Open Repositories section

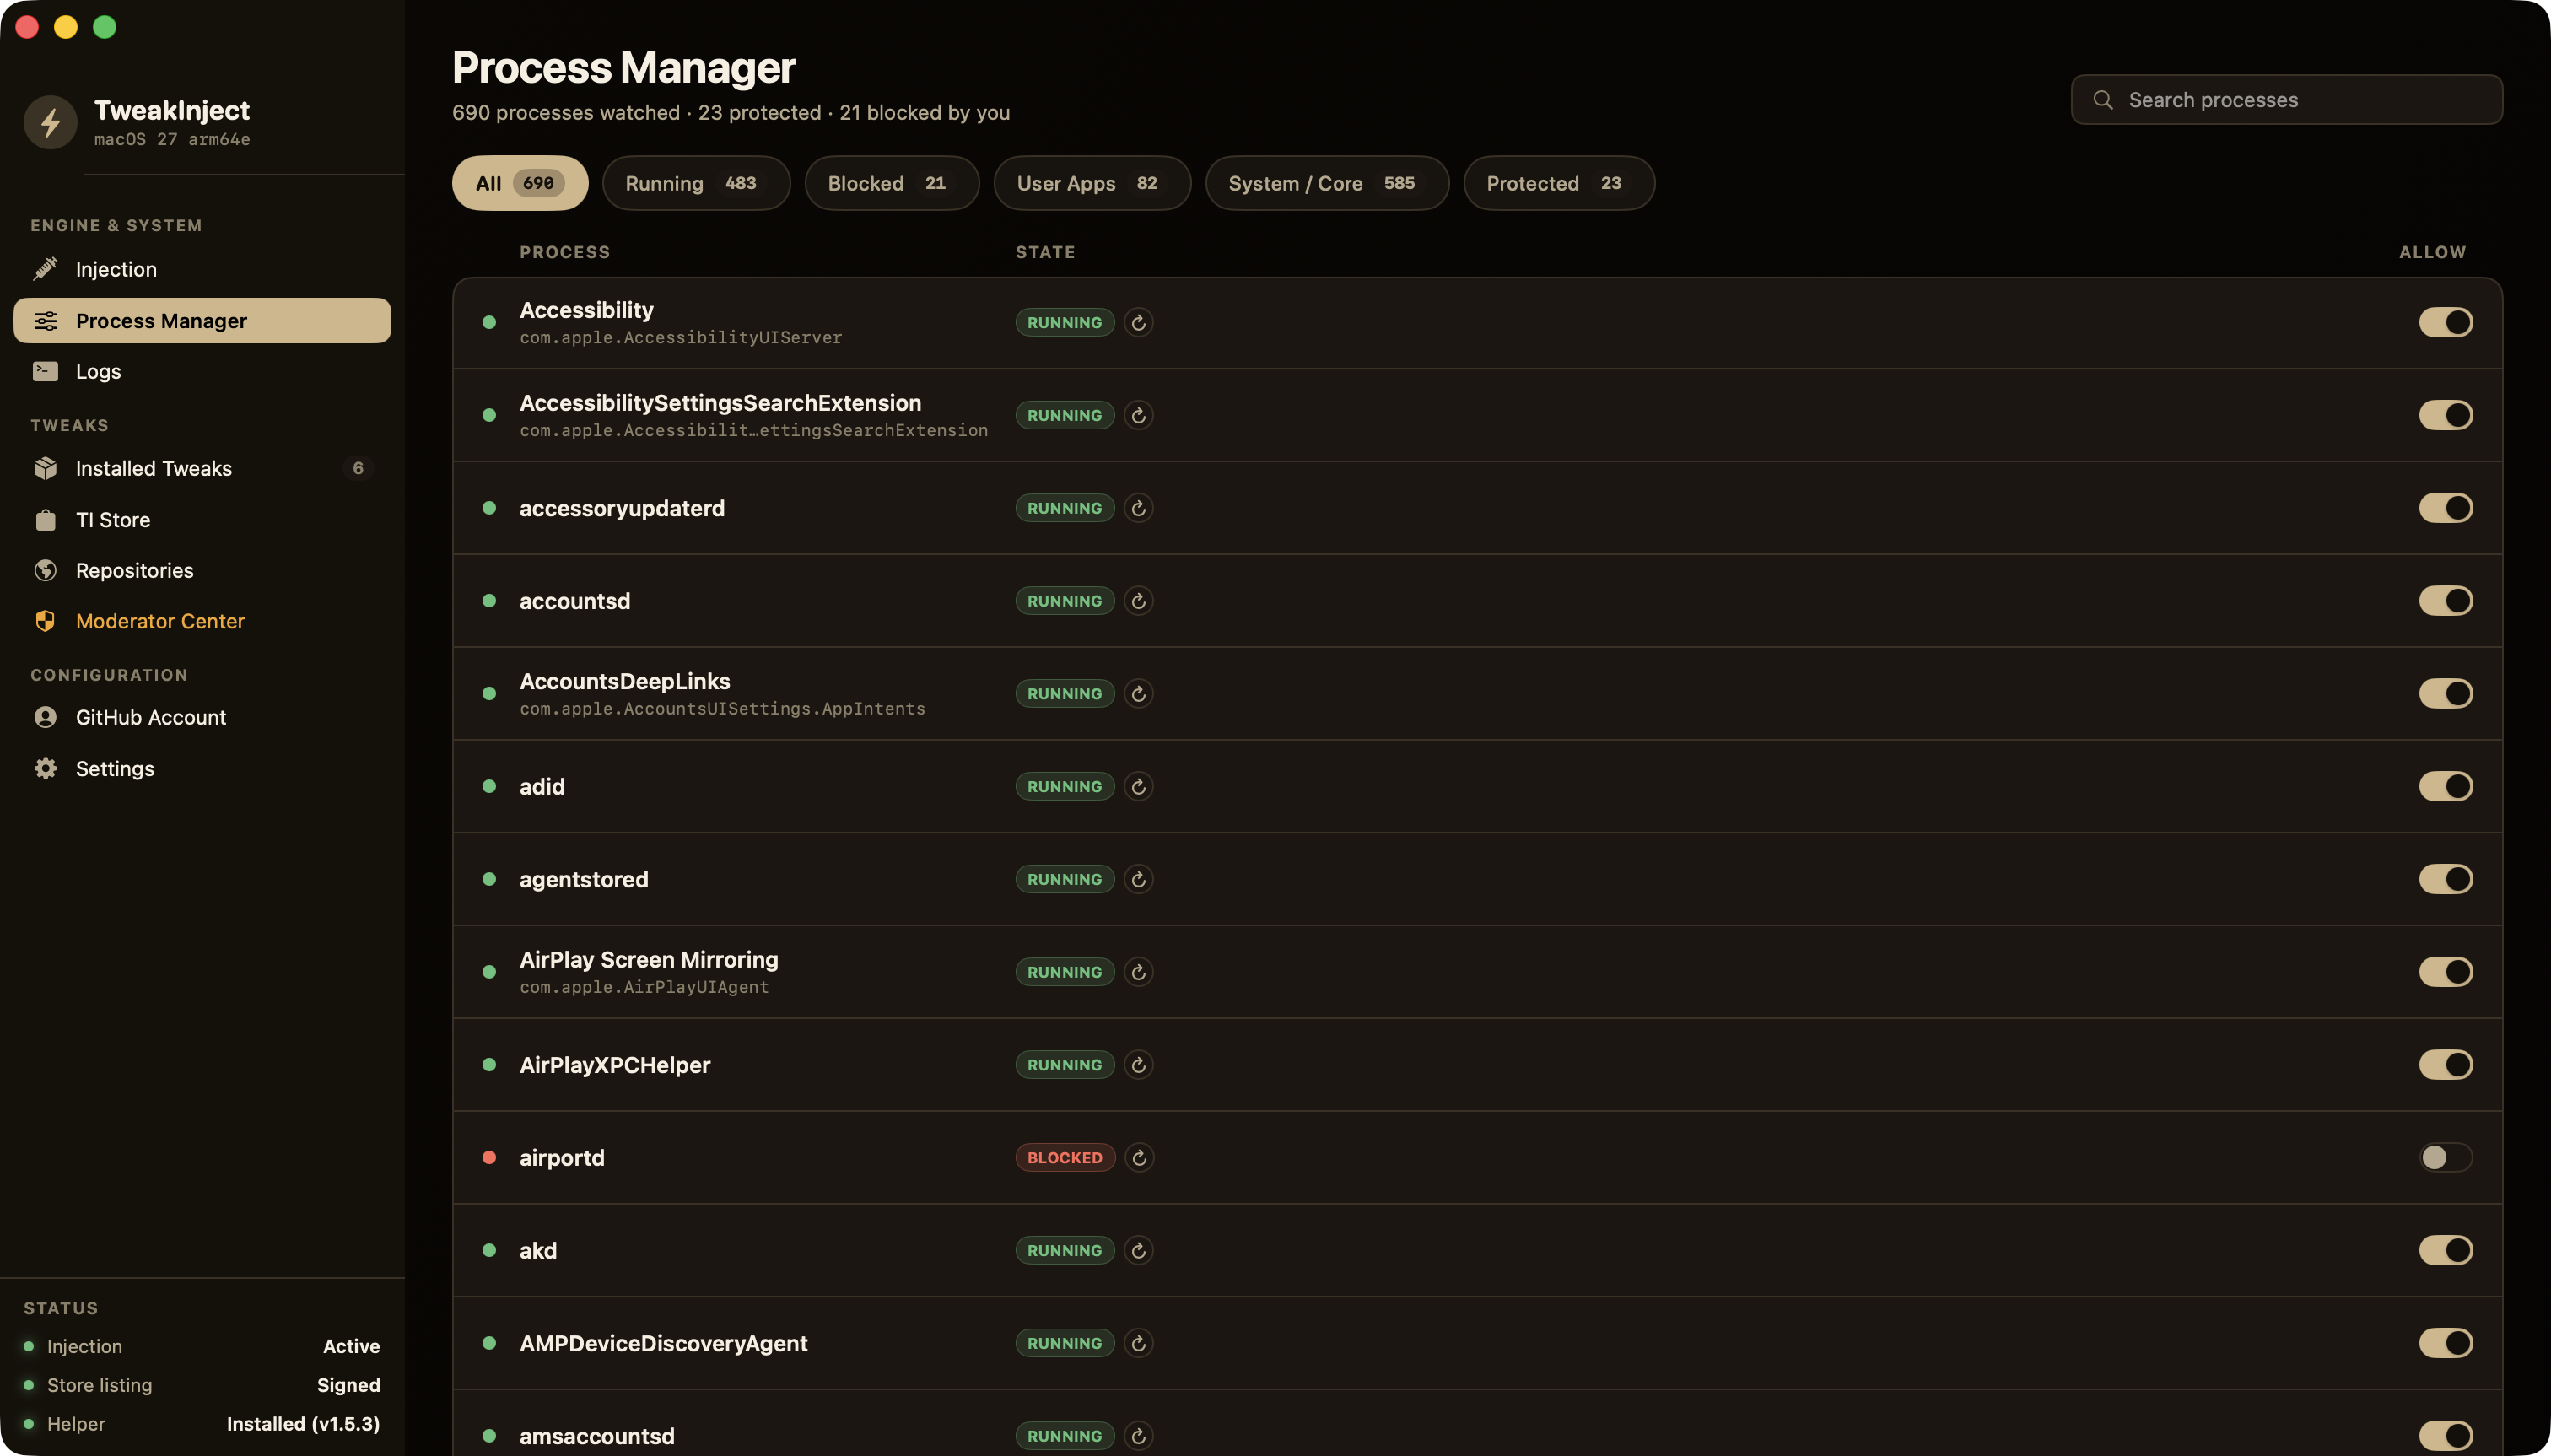point(202,570)
